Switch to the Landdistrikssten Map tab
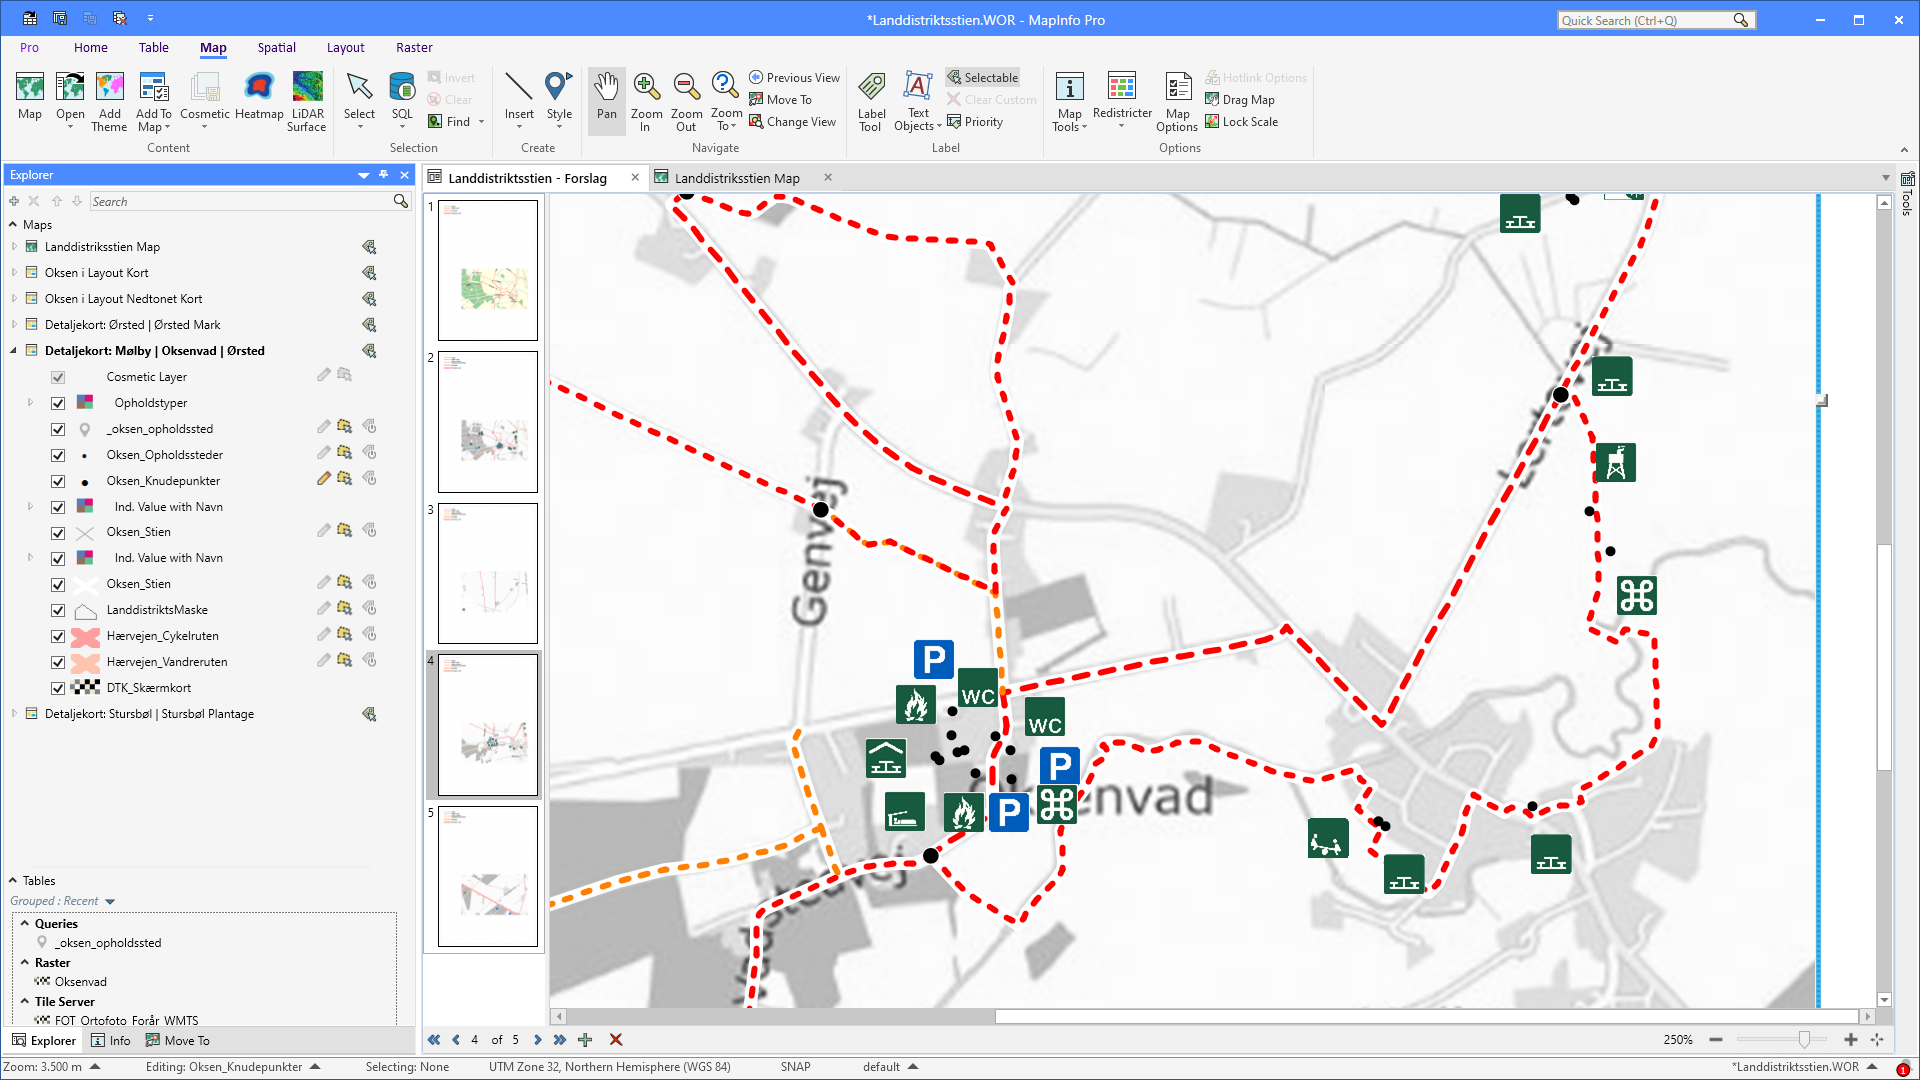The image size is (1920, 1080). coord(738,177)
